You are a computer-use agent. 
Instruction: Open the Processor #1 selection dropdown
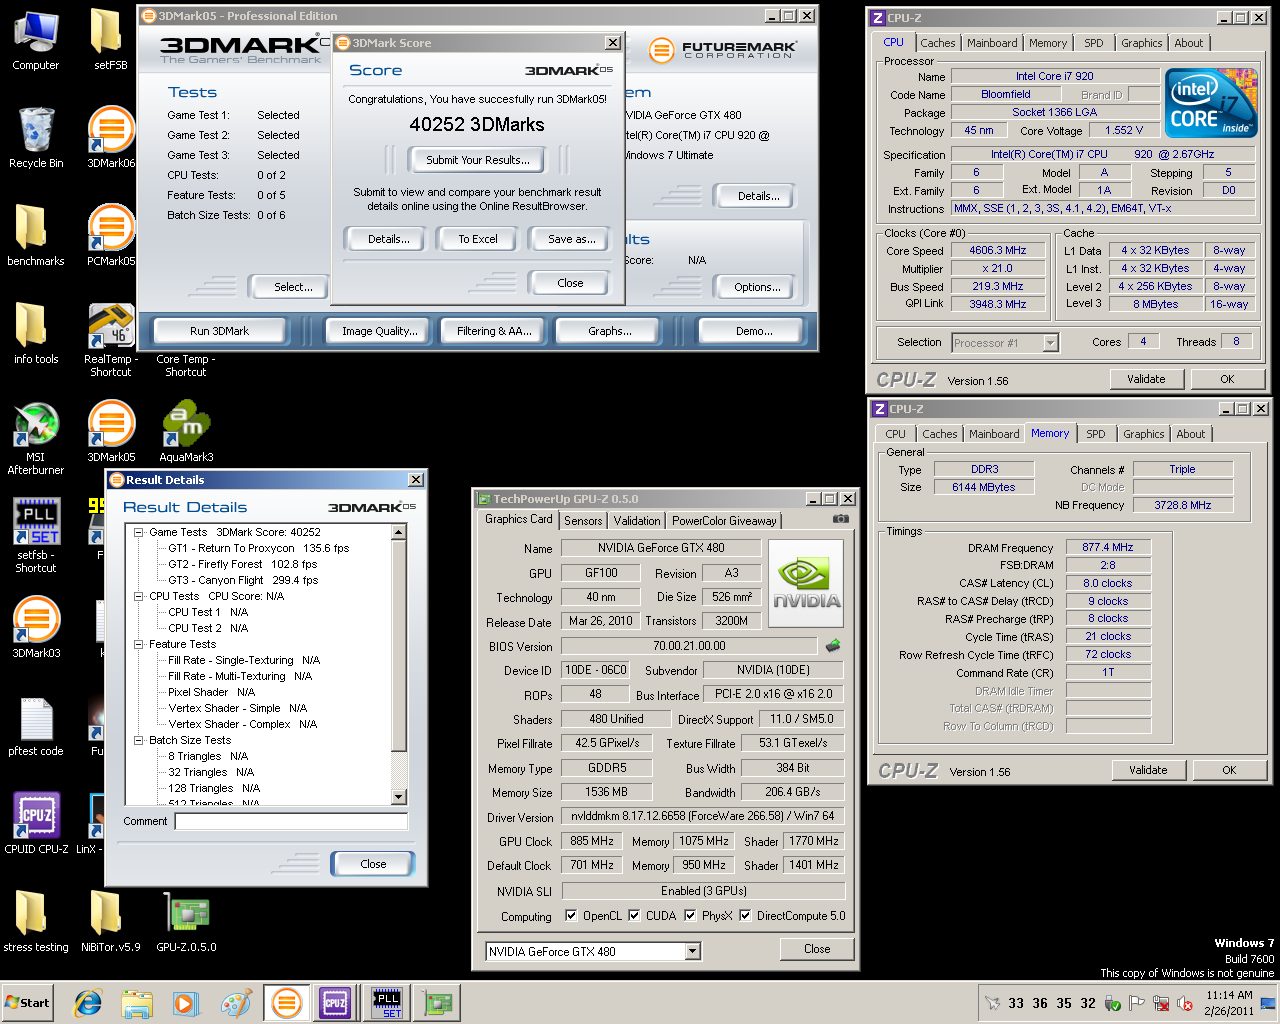tap(1050, 343)
